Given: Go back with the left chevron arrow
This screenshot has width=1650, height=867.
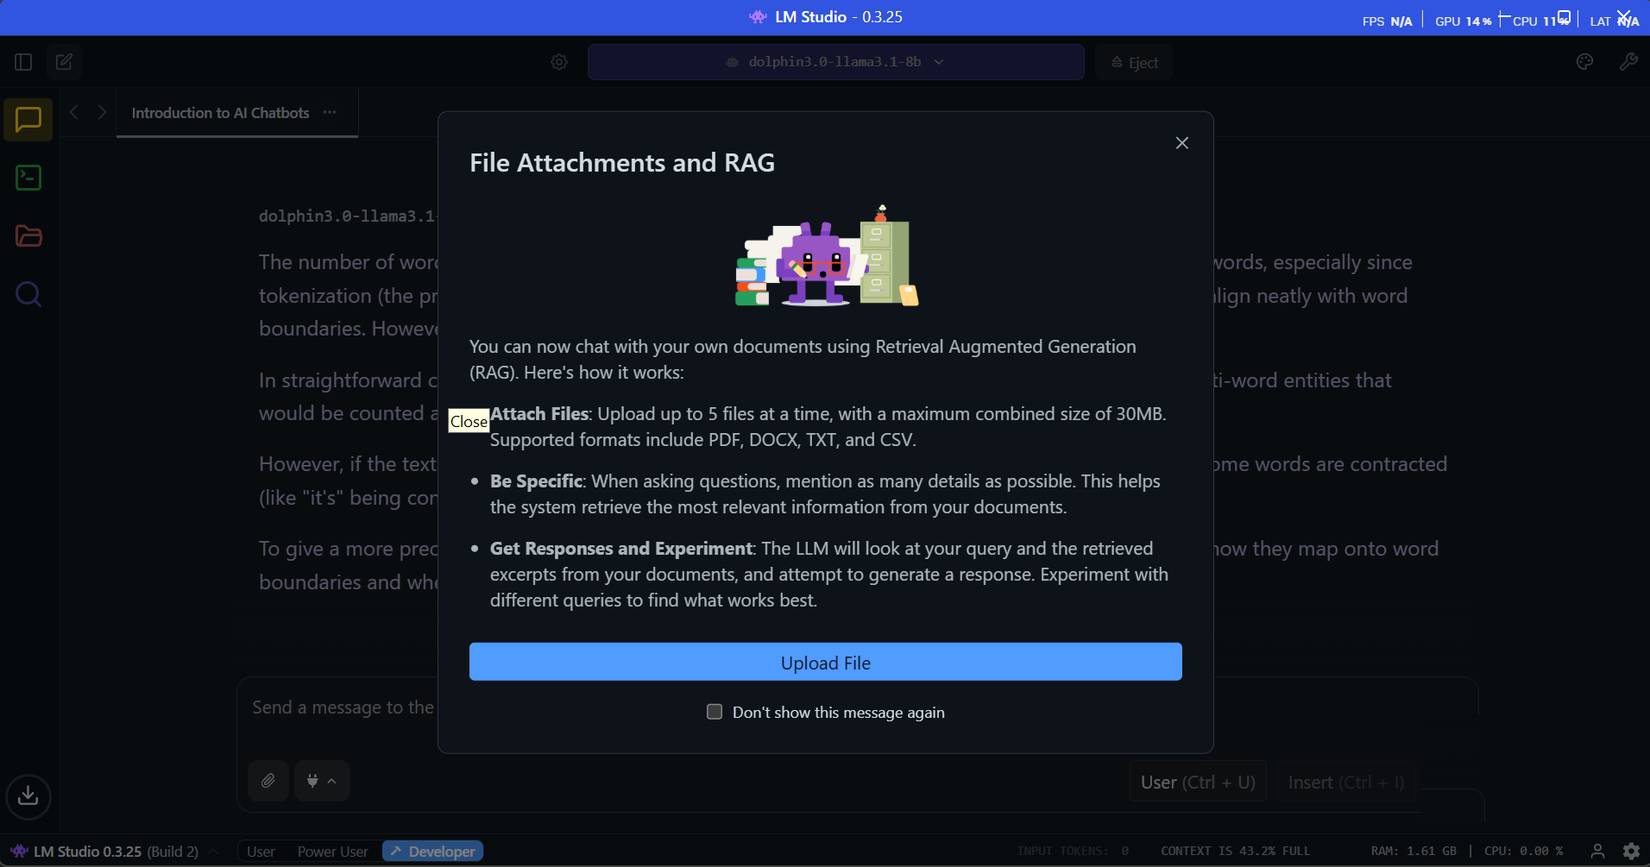Looking at the screenshot, I should [x=74, y=113].
